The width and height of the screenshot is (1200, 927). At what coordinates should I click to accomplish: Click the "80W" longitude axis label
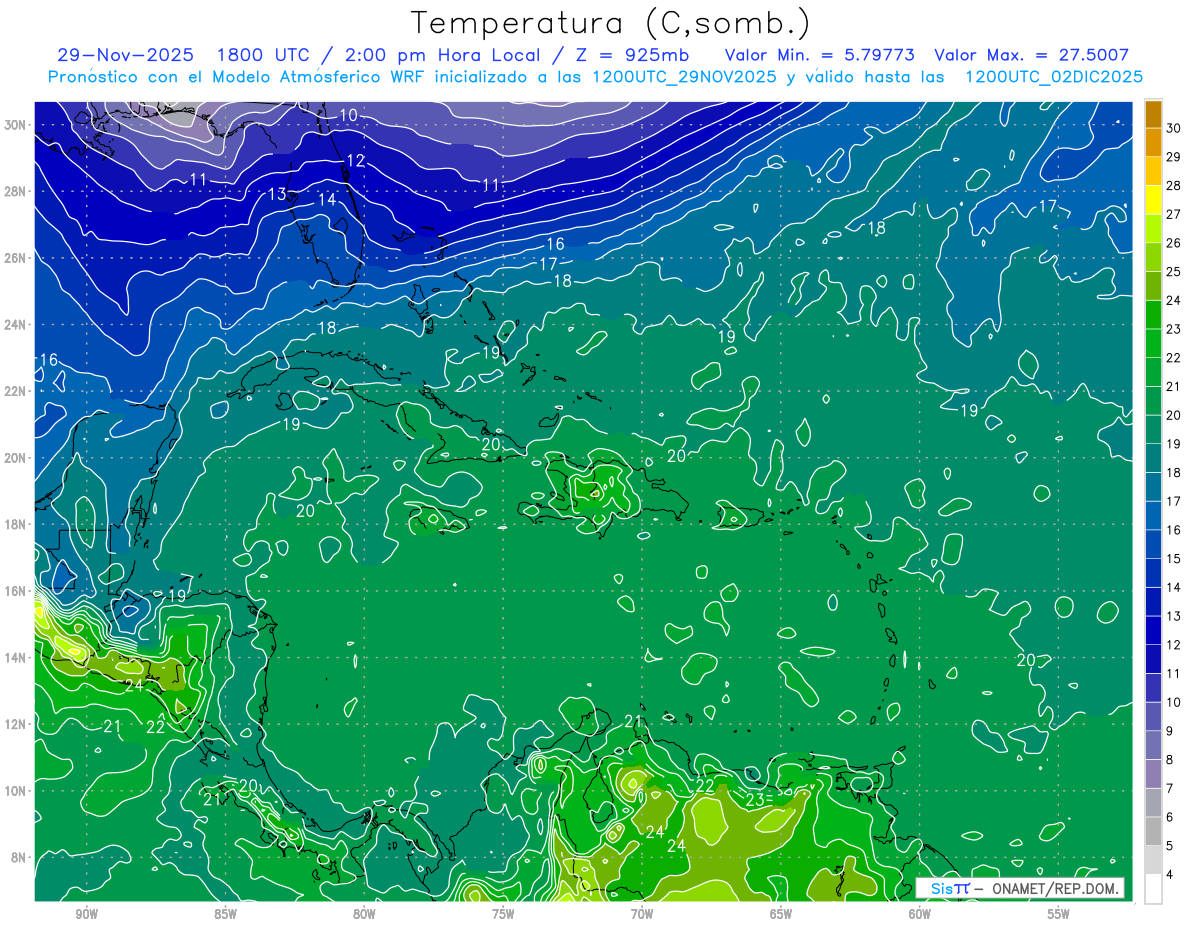coord(364,914)
